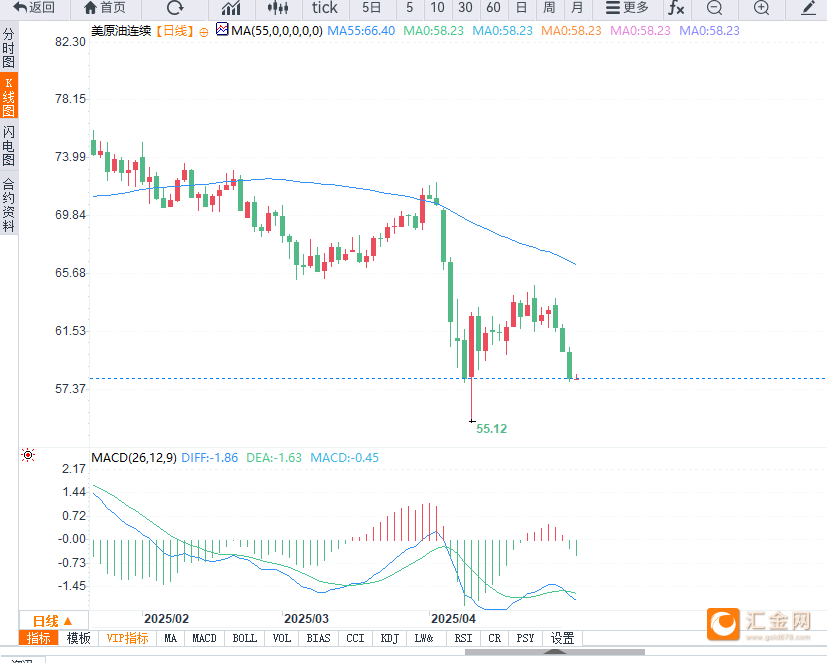Open the VIP指标 tab

127,638
